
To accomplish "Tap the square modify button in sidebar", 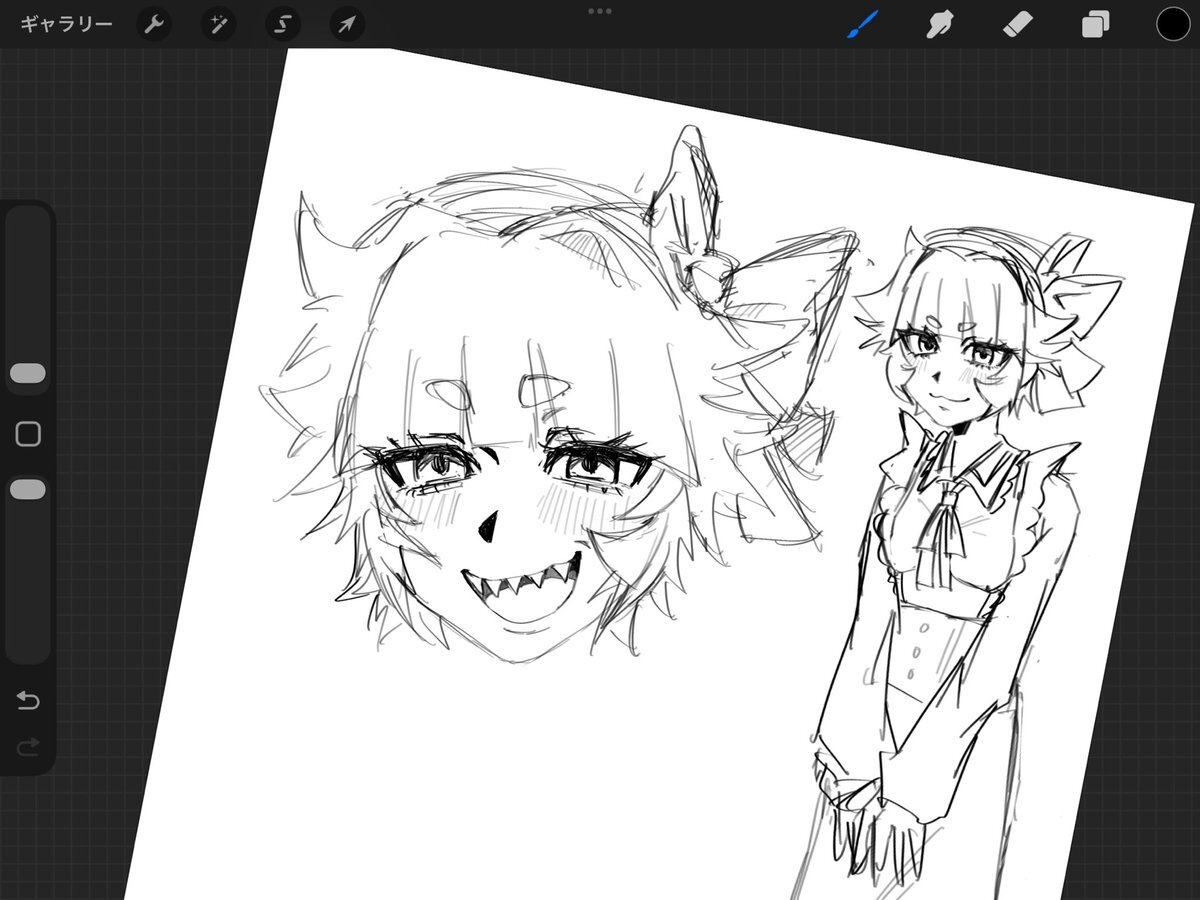I will pos(28,434).
